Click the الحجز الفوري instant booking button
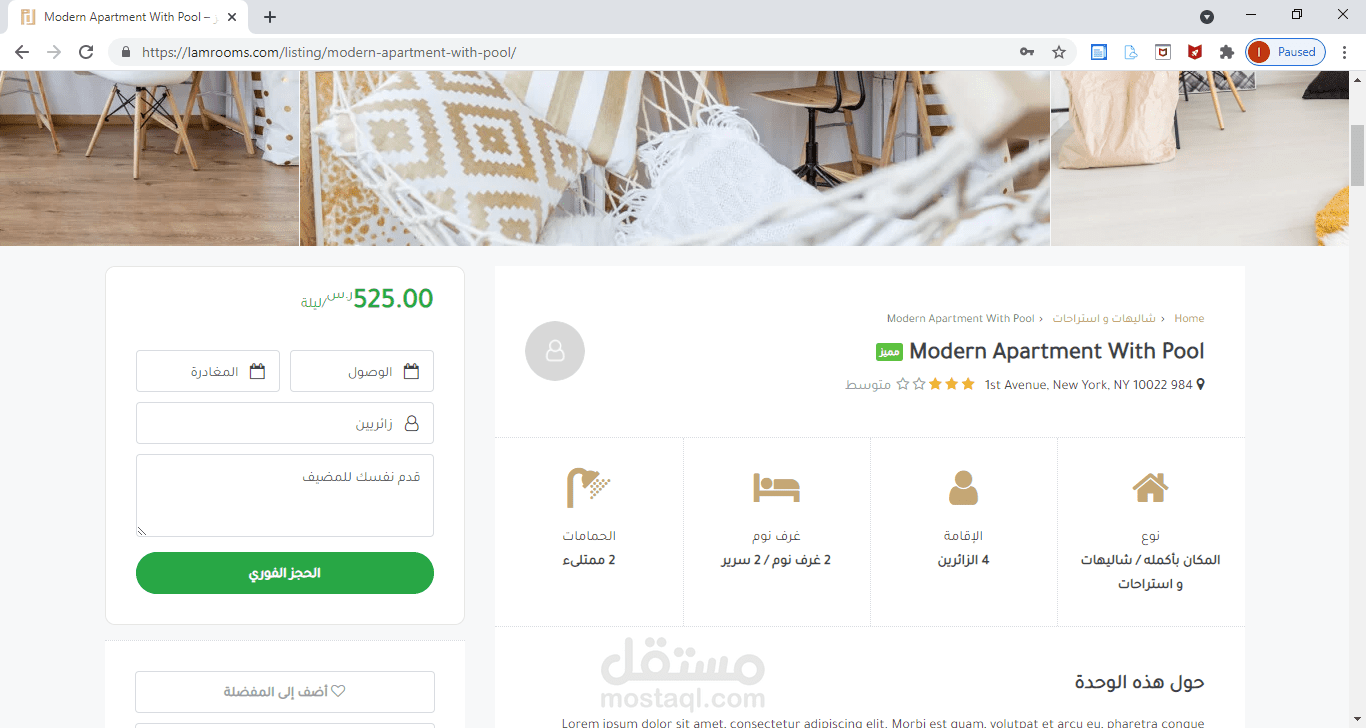Screen dimensions: 1366x728 285,573
